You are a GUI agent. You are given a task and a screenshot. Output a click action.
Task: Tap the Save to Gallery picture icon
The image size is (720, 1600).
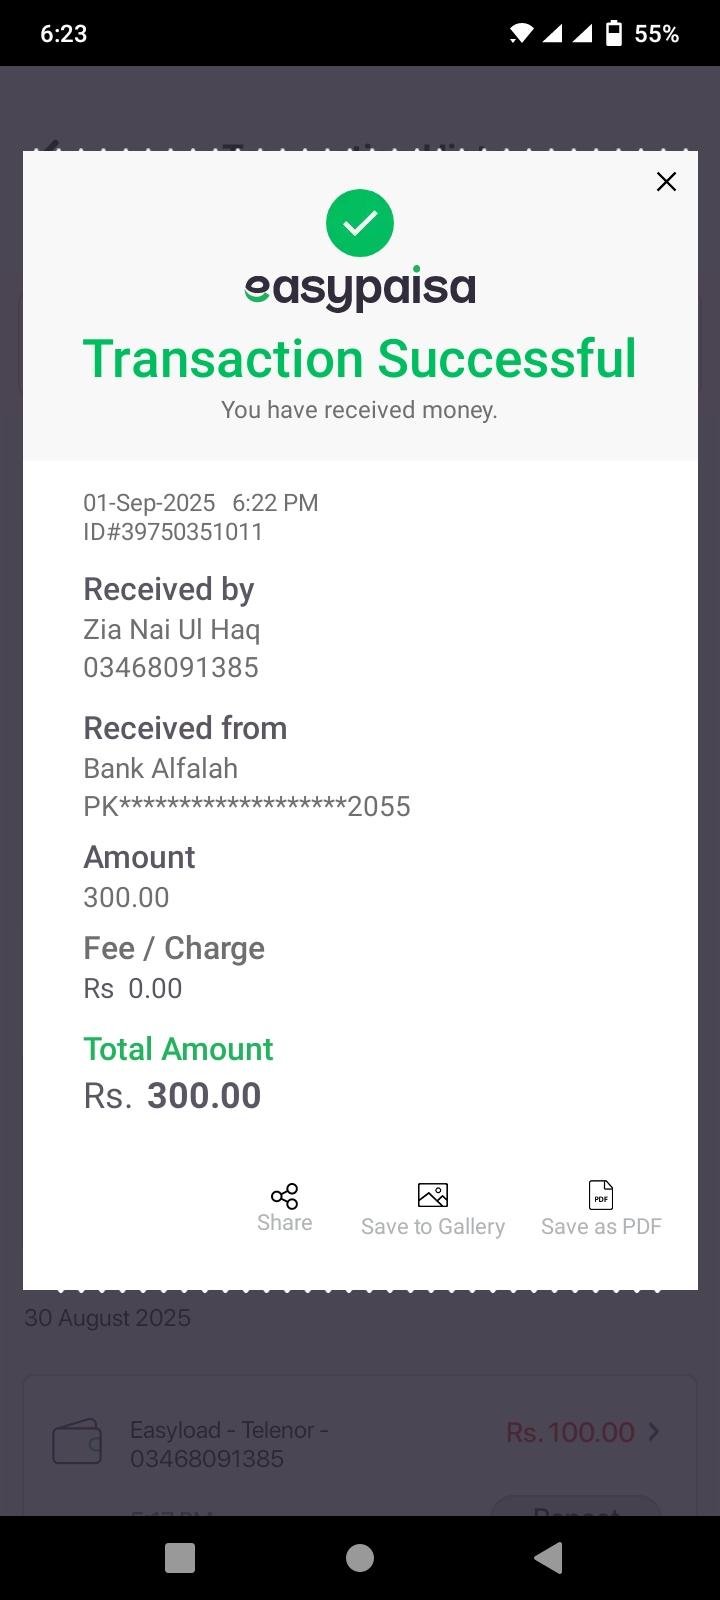coord(432,1195)
